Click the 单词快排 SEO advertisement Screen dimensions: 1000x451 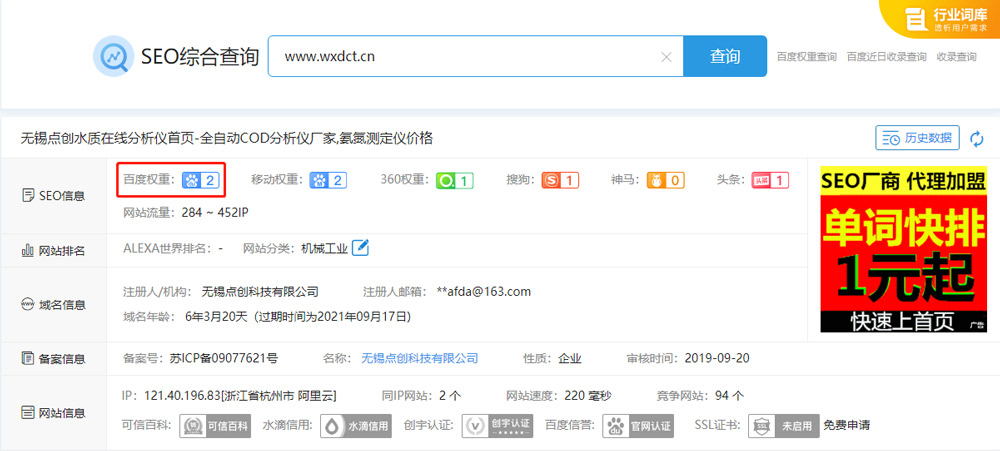point(903,249)
